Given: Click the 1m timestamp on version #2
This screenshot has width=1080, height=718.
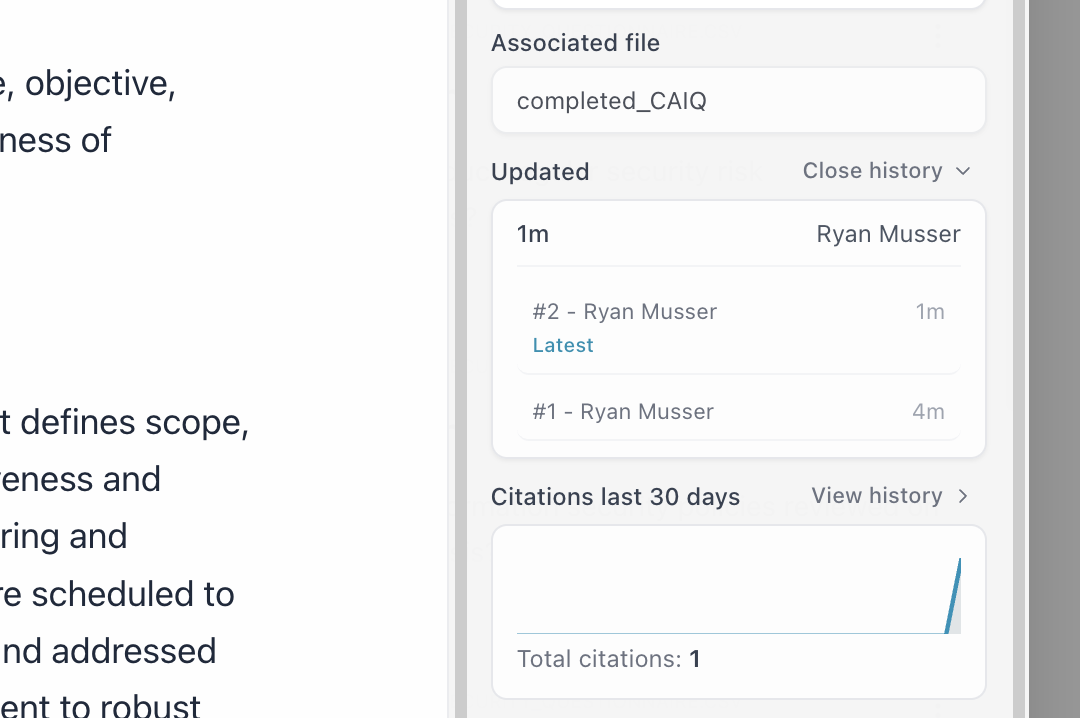Looking at the screenshot, I should 930,311.
